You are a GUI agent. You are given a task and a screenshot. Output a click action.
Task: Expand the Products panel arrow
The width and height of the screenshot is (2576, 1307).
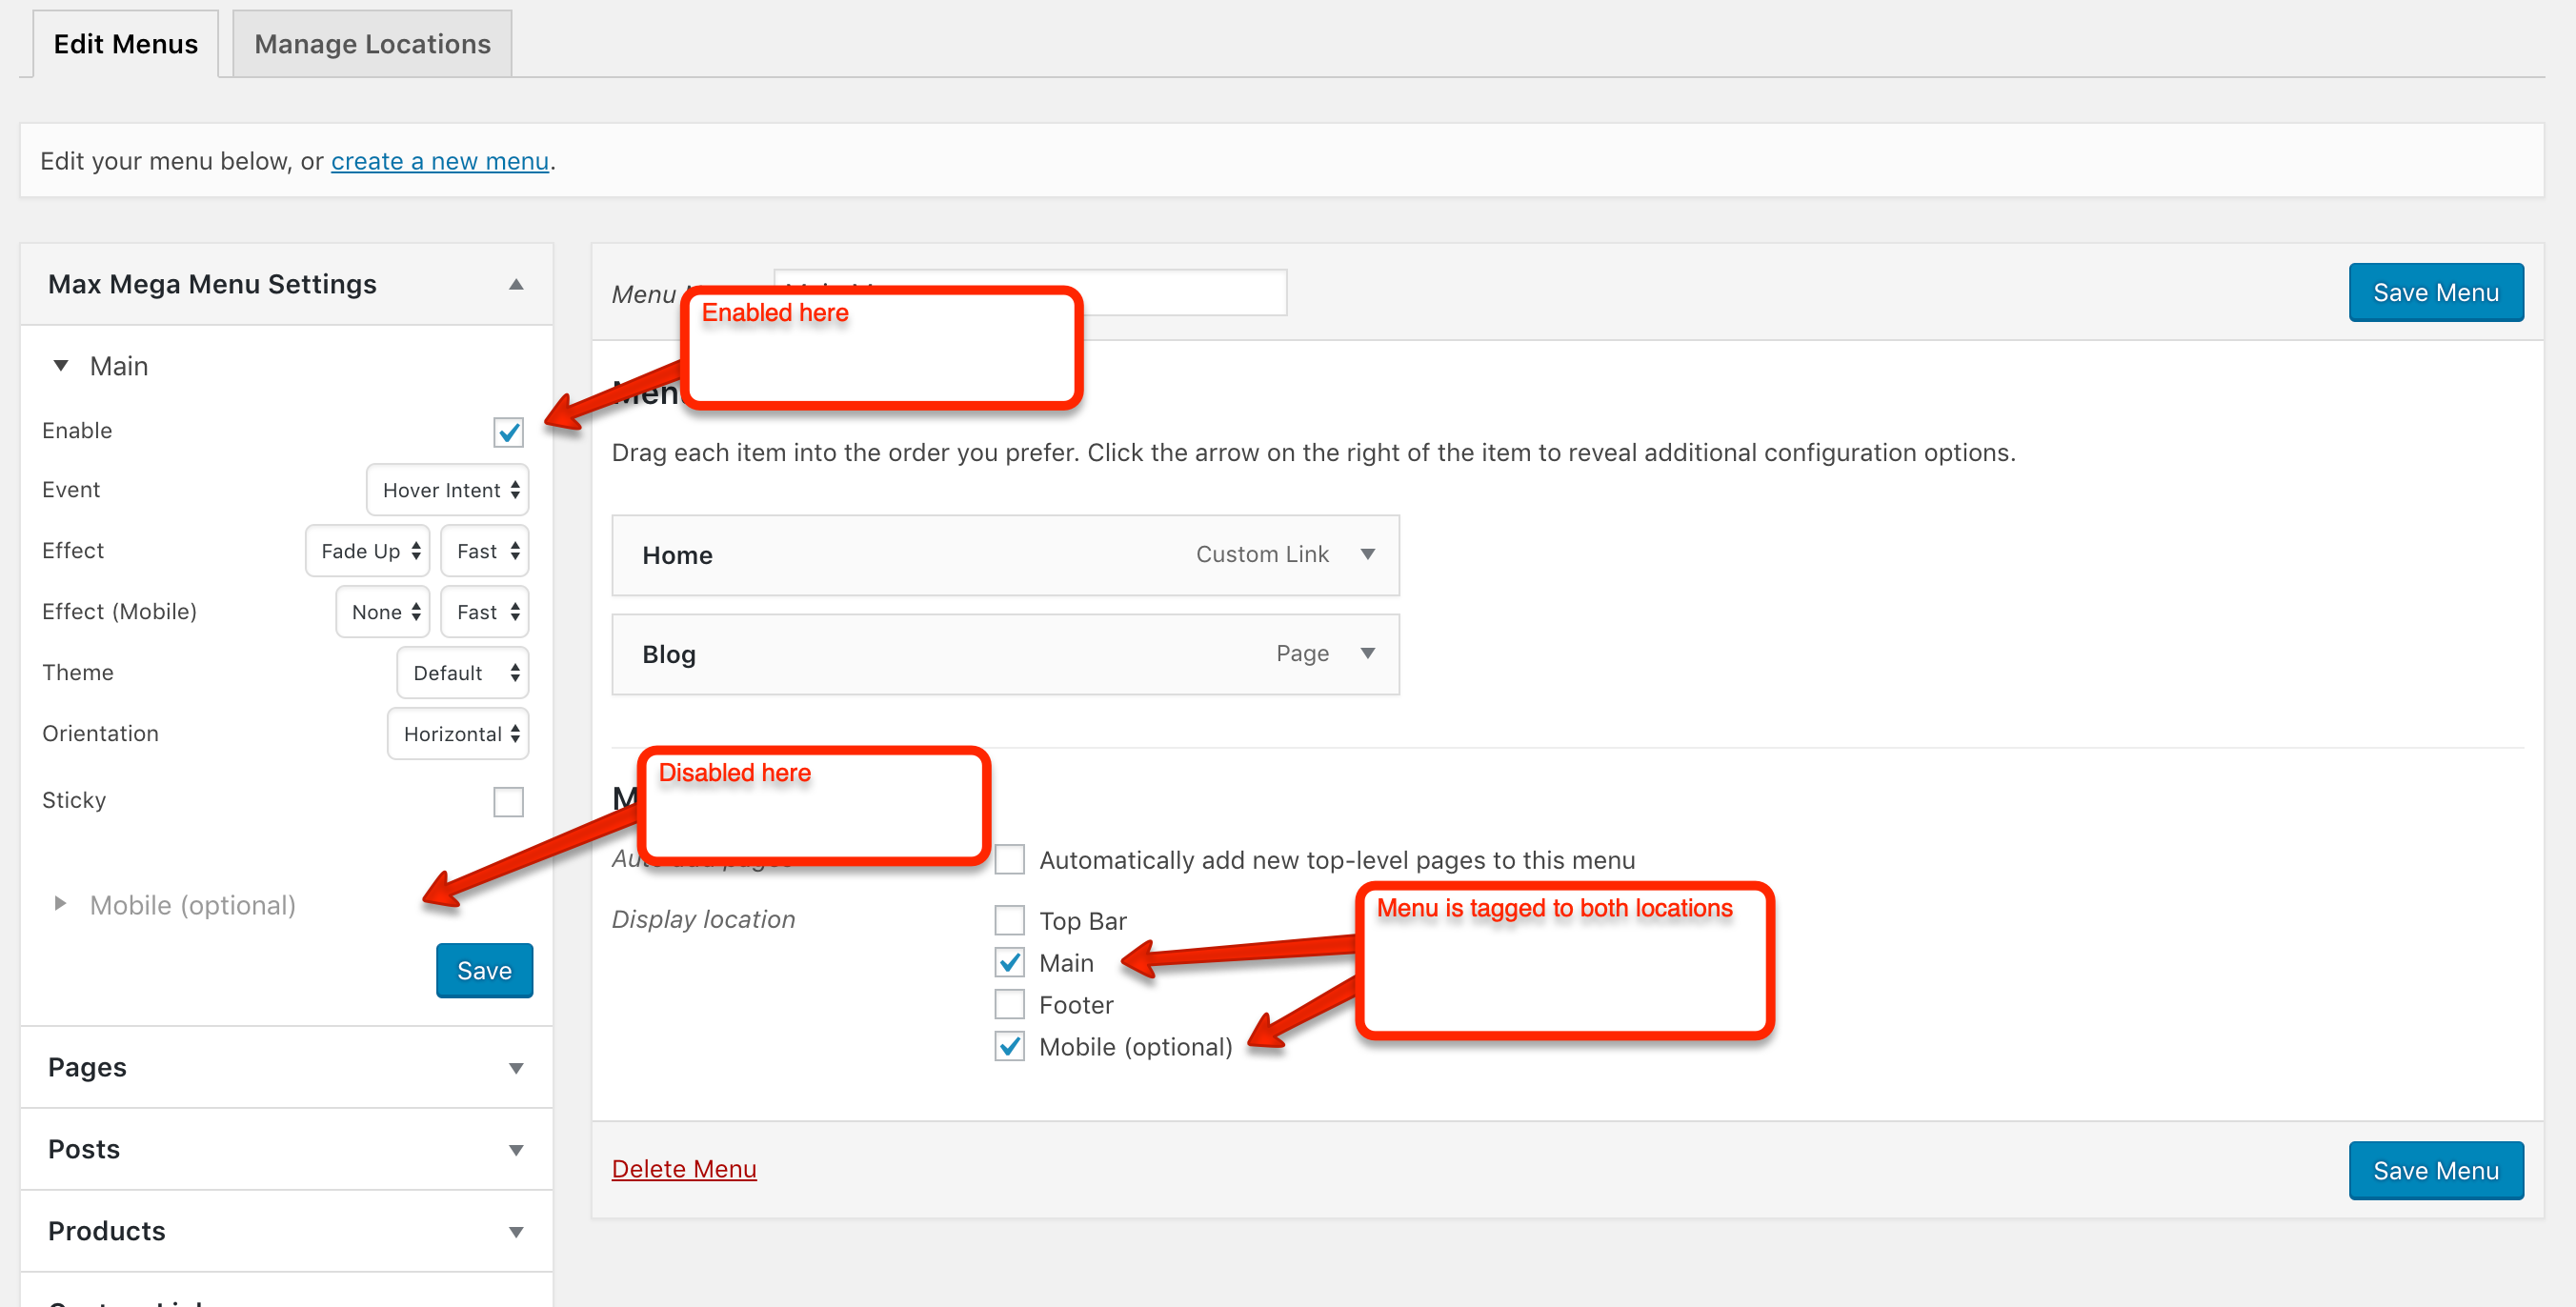tap(516, 1232)
